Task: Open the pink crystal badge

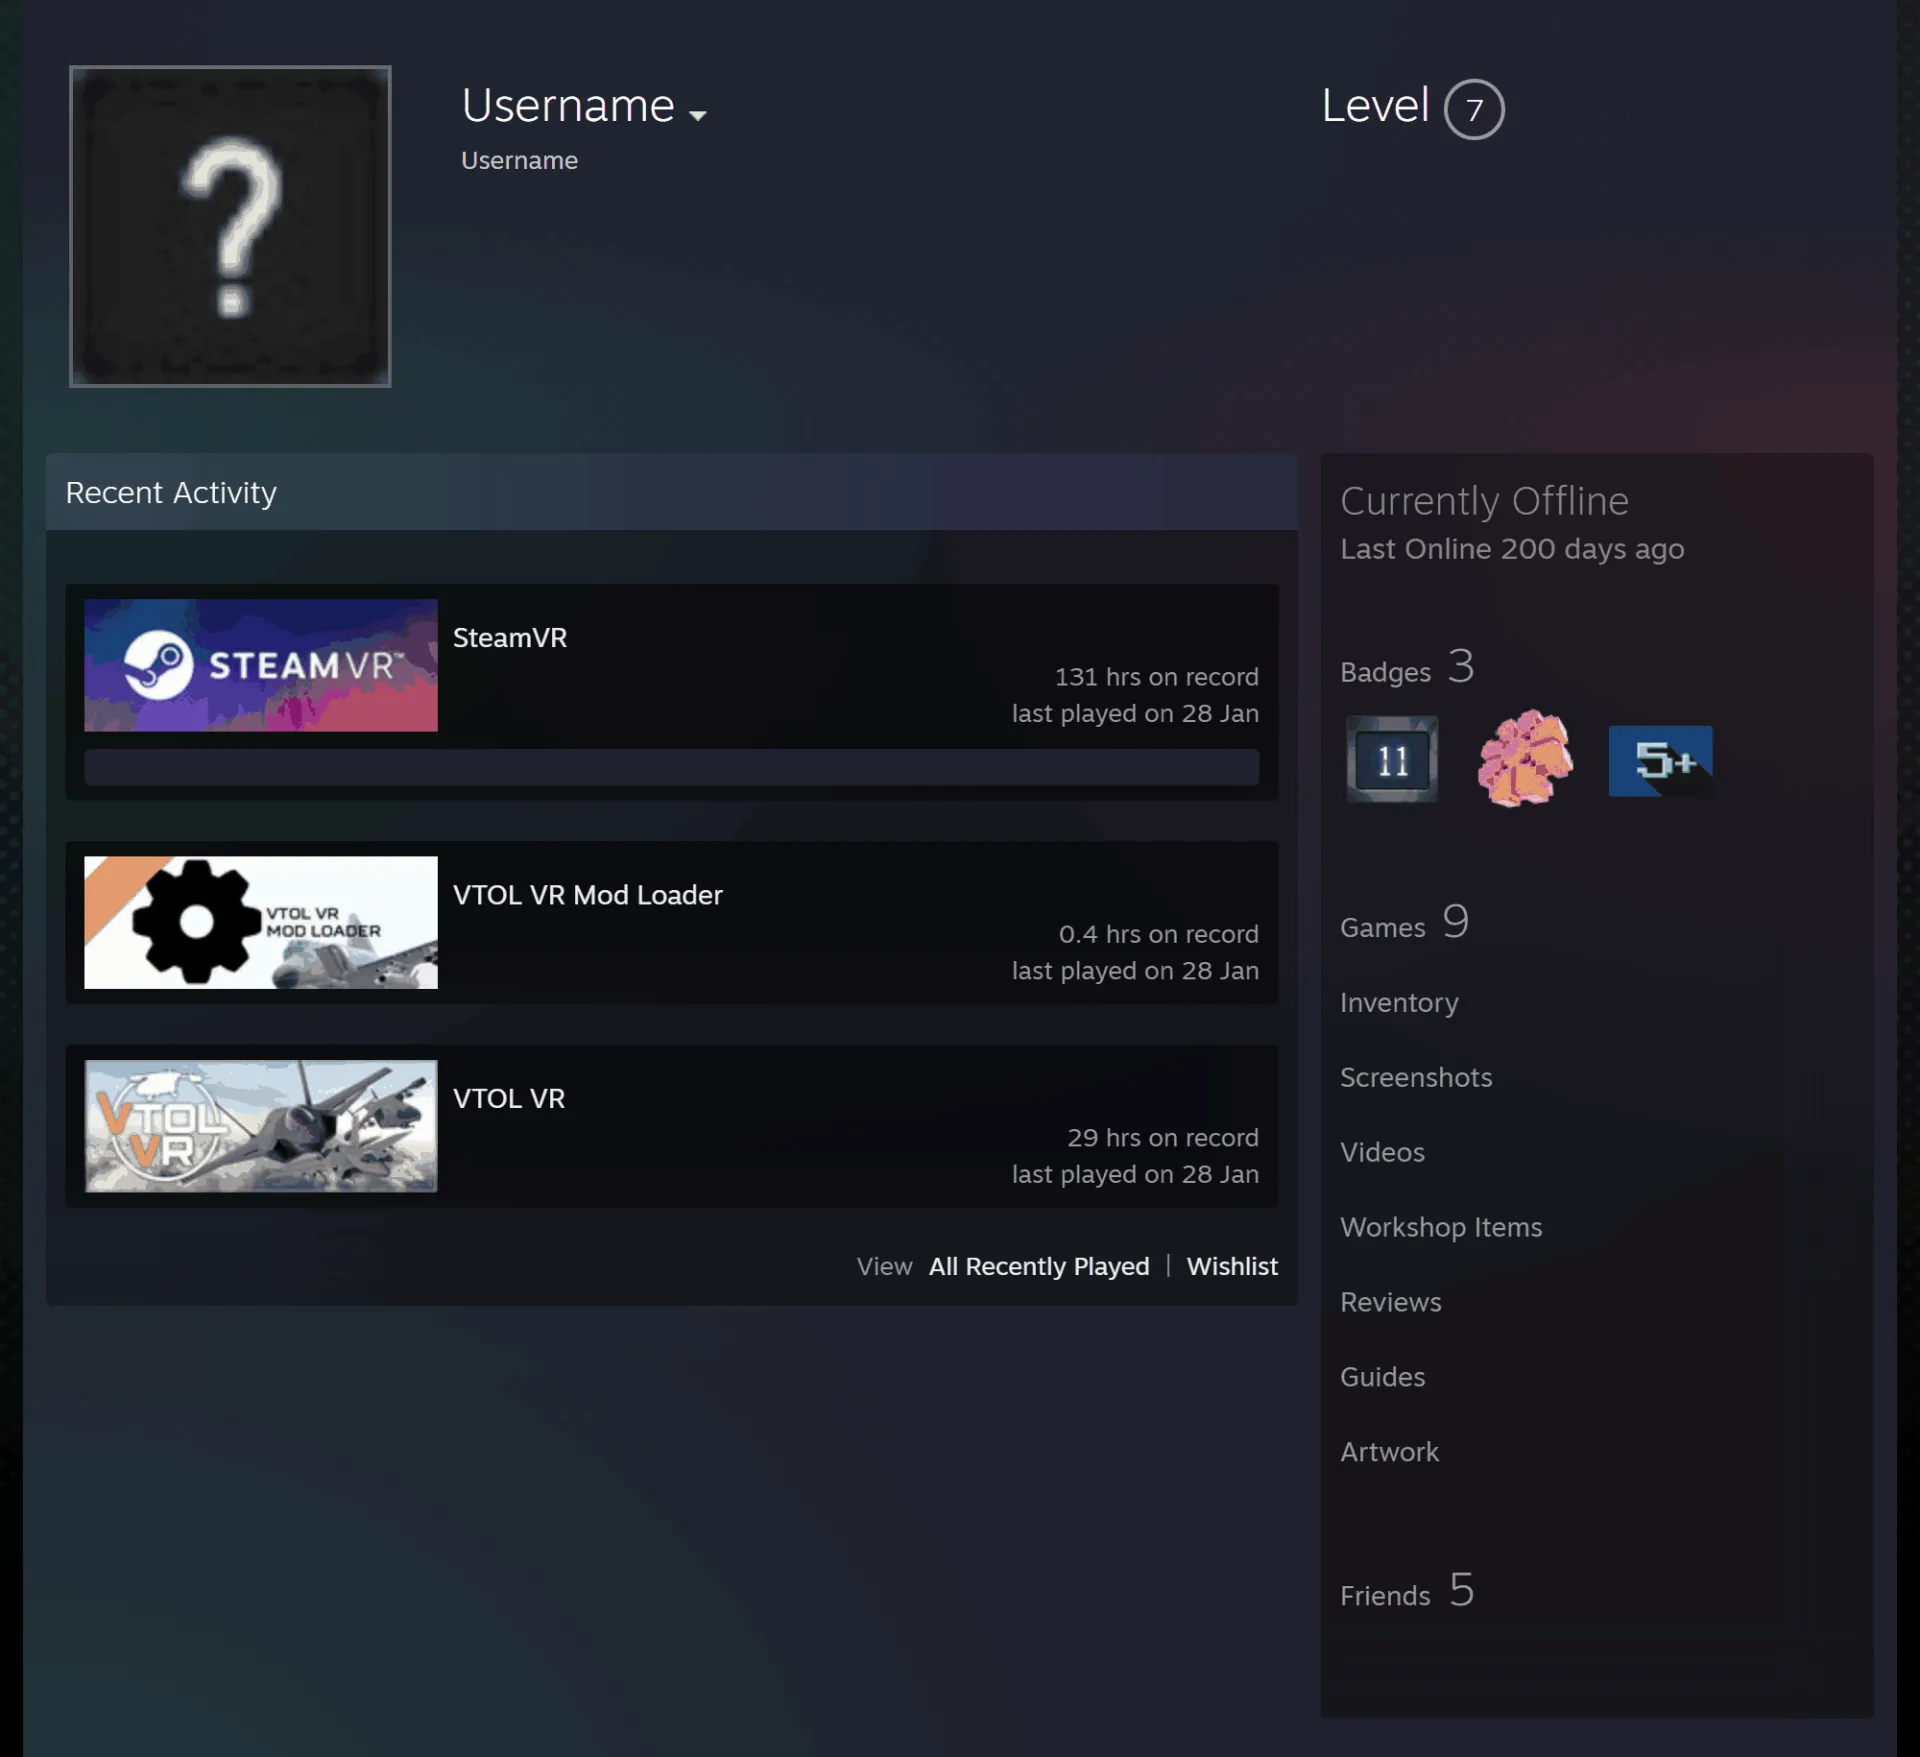Action: pos(1525,757)
